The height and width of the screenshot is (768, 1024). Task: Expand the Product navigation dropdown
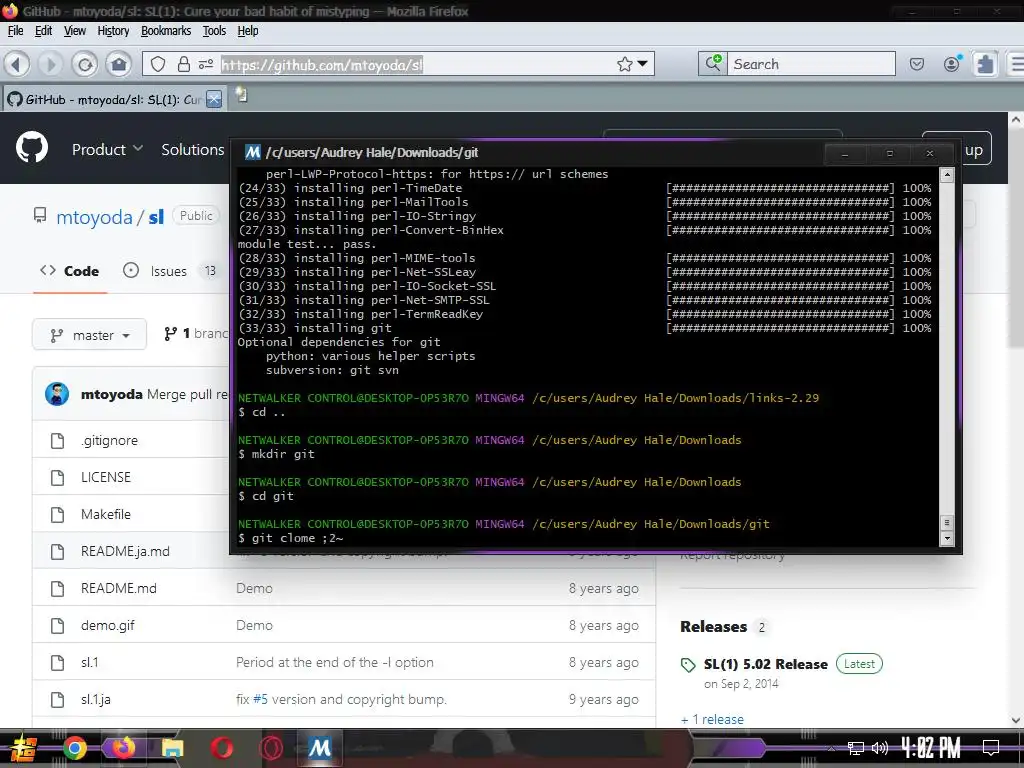coord(107,150)
